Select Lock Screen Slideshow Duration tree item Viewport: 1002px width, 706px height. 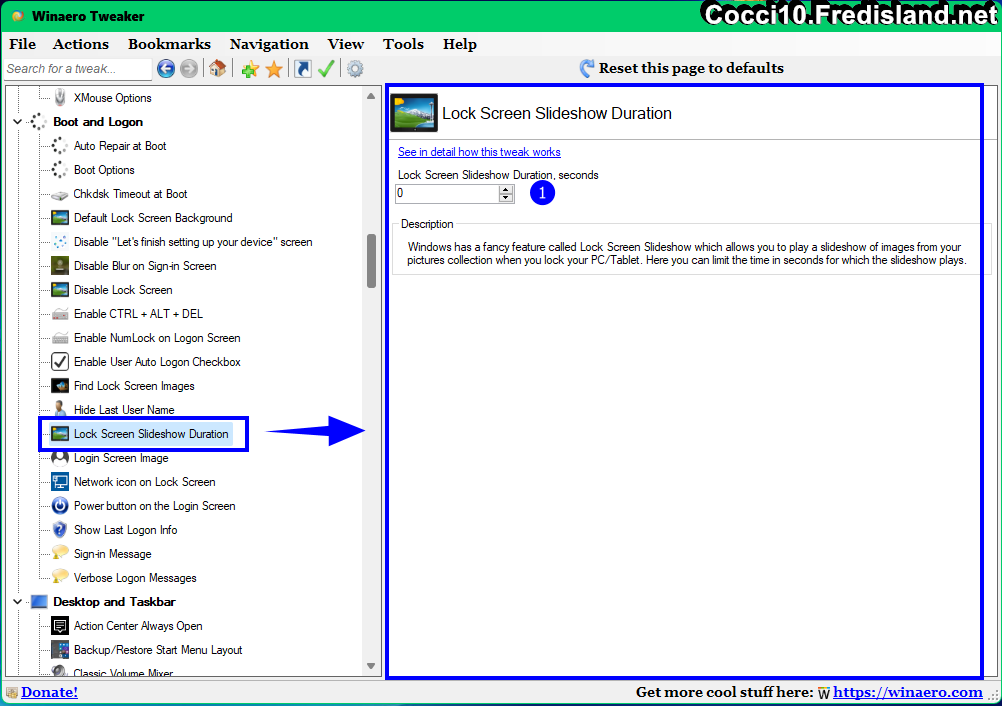(x=151, y=434)
